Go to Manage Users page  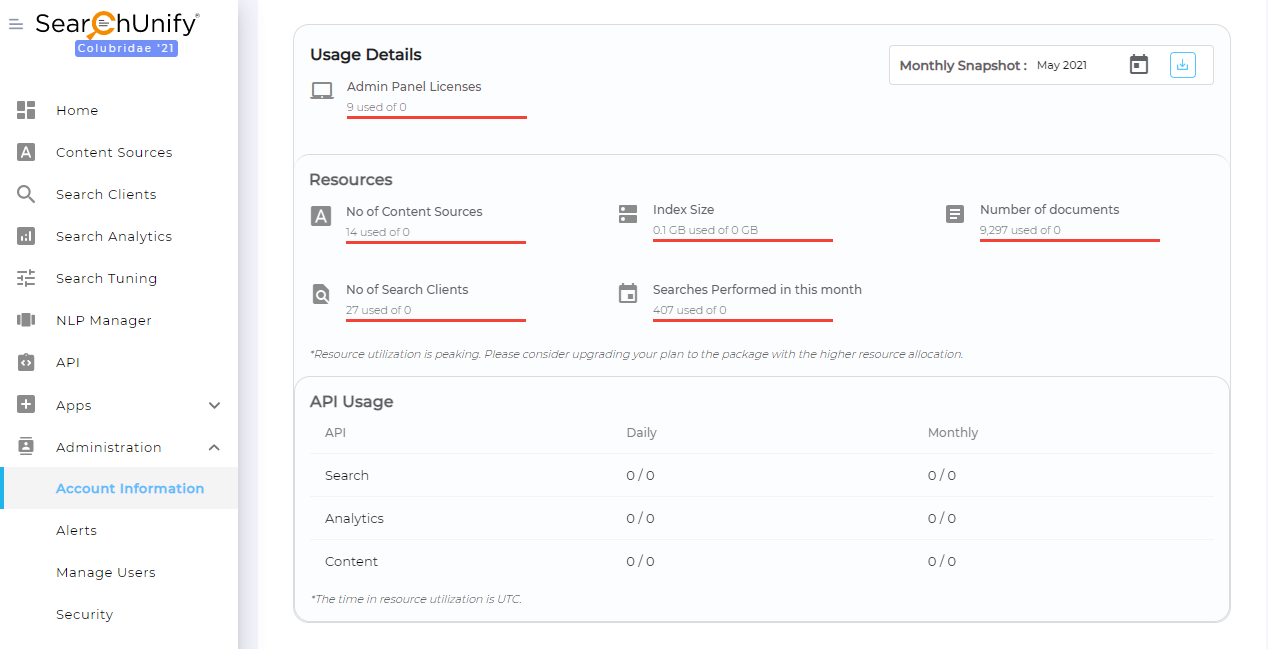pyautogui.click(x=105, y=572)
